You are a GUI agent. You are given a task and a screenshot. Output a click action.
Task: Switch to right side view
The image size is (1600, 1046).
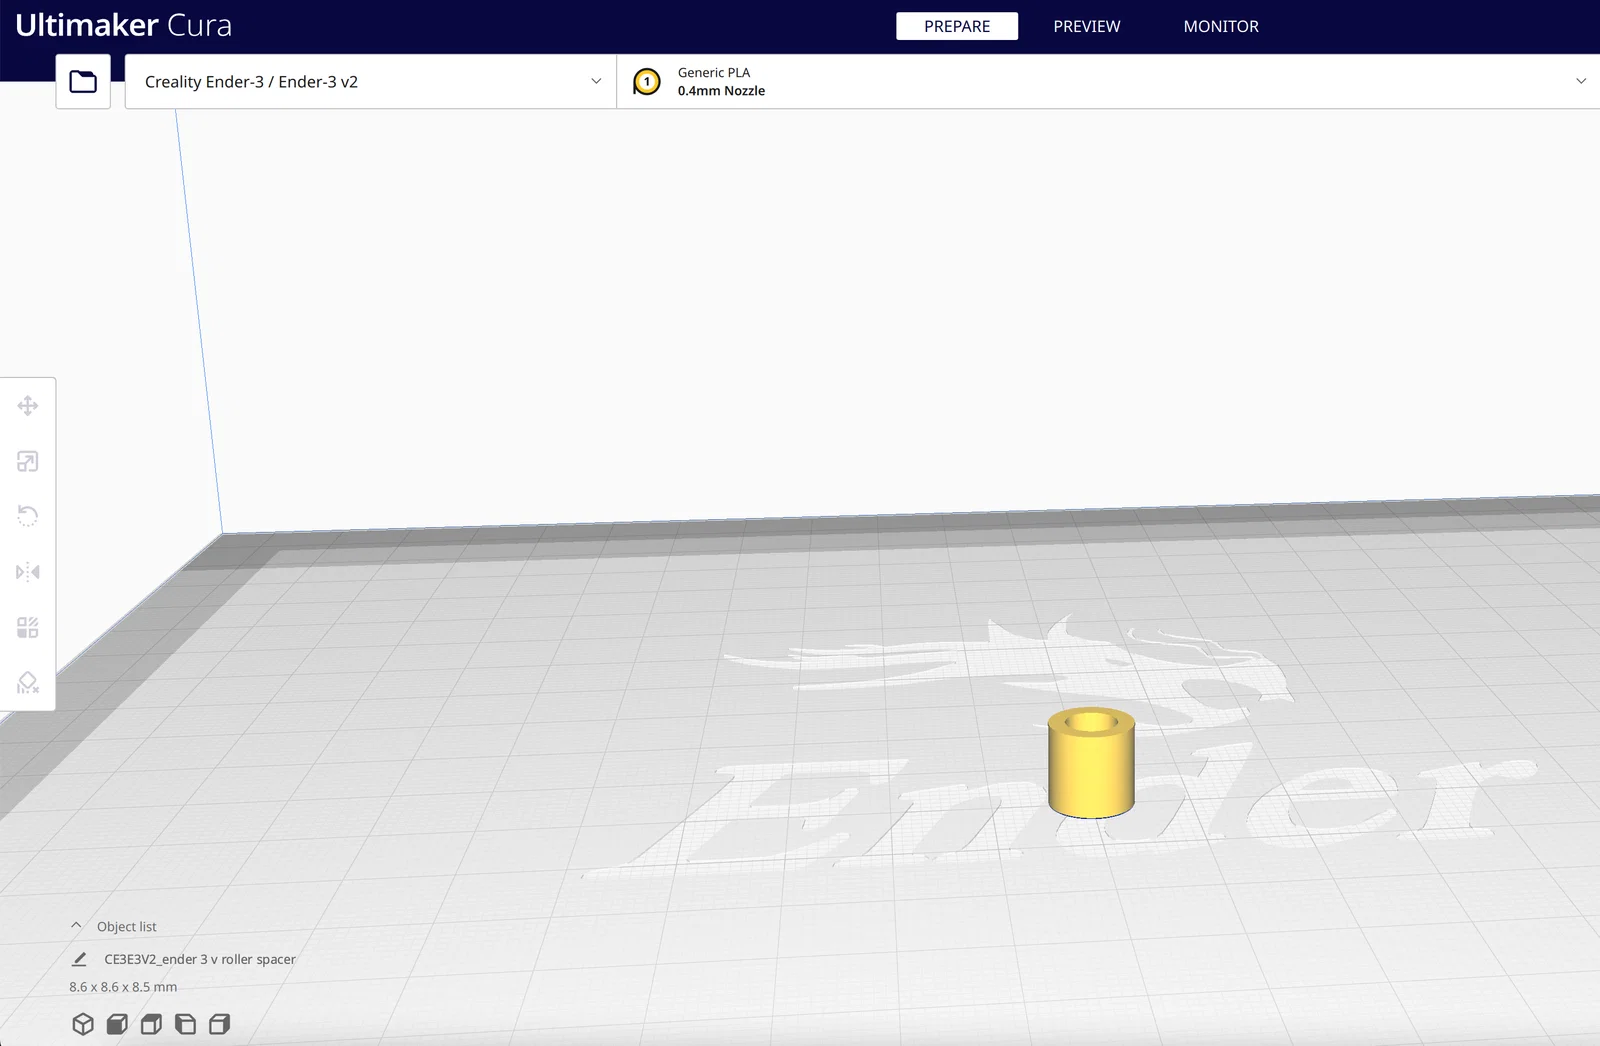[219, 1024]
